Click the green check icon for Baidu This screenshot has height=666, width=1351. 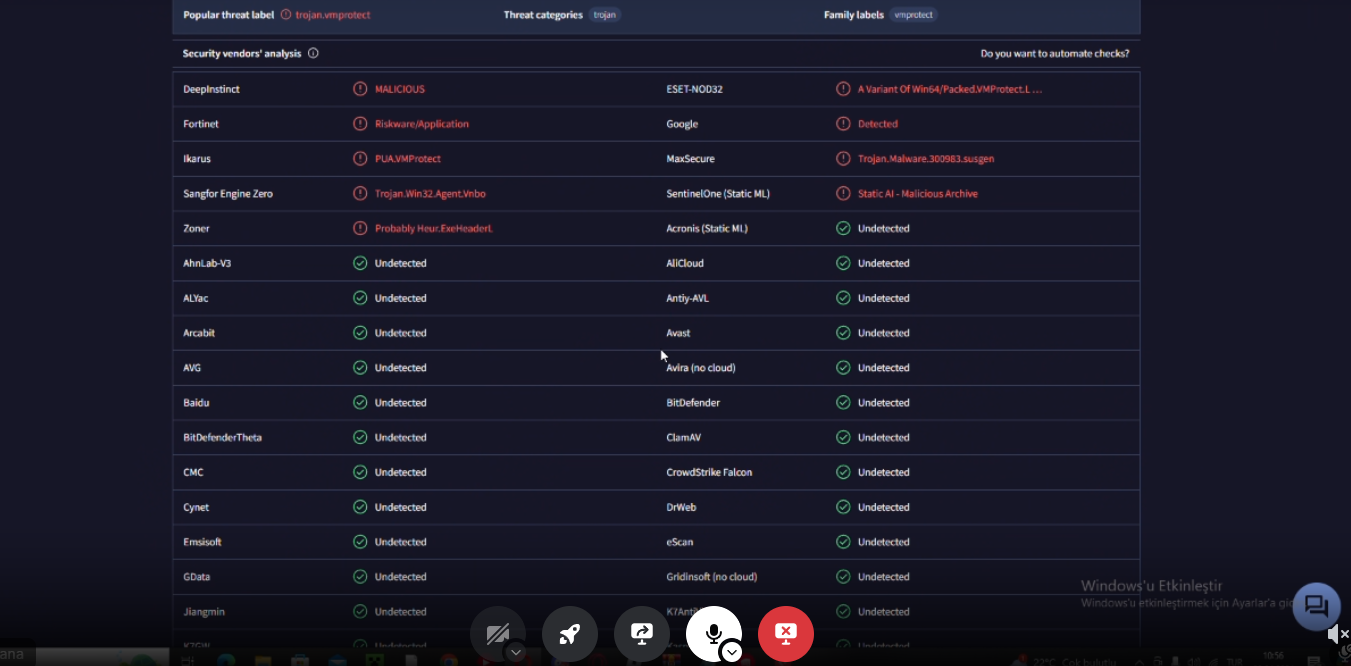pos(360,403)
